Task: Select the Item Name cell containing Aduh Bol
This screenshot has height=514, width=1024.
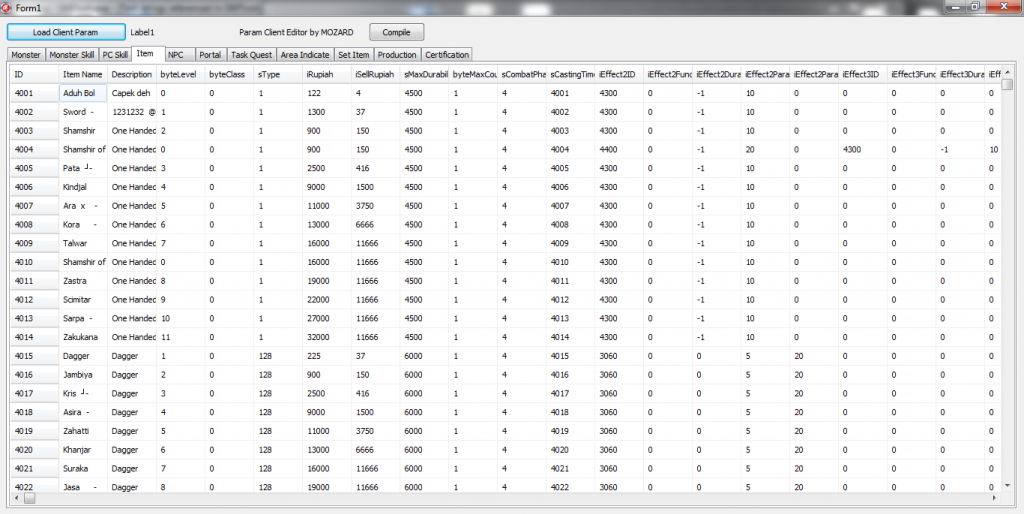Action: click(83, 93)
